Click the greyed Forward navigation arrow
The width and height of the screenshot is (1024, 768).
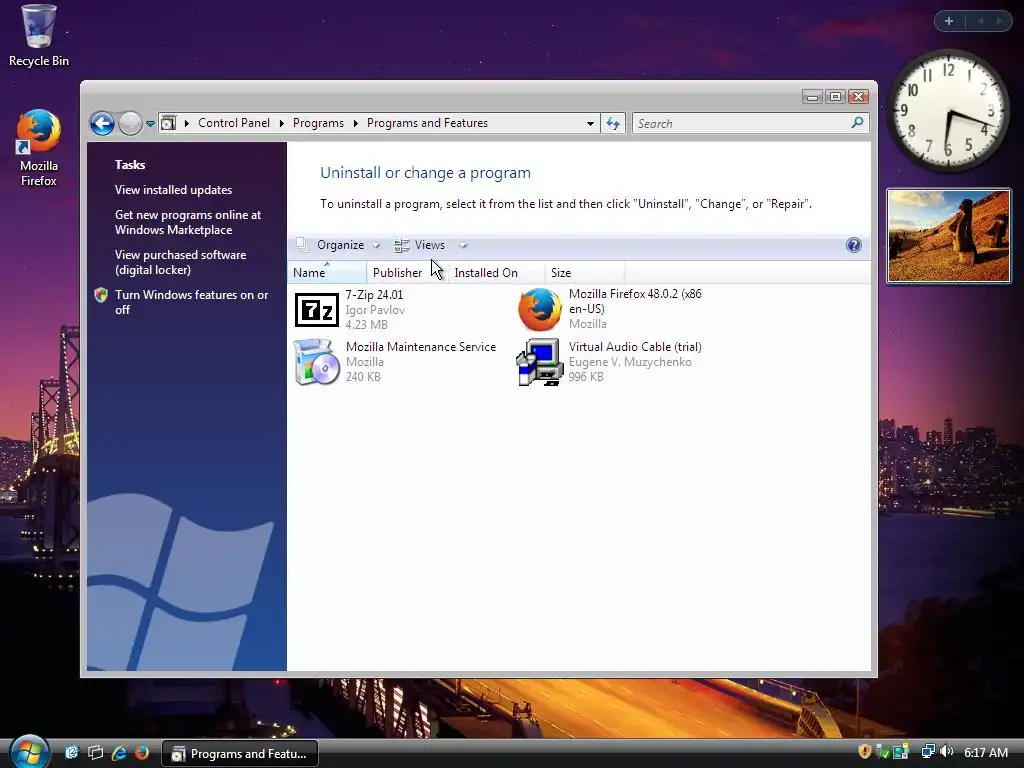130,123
